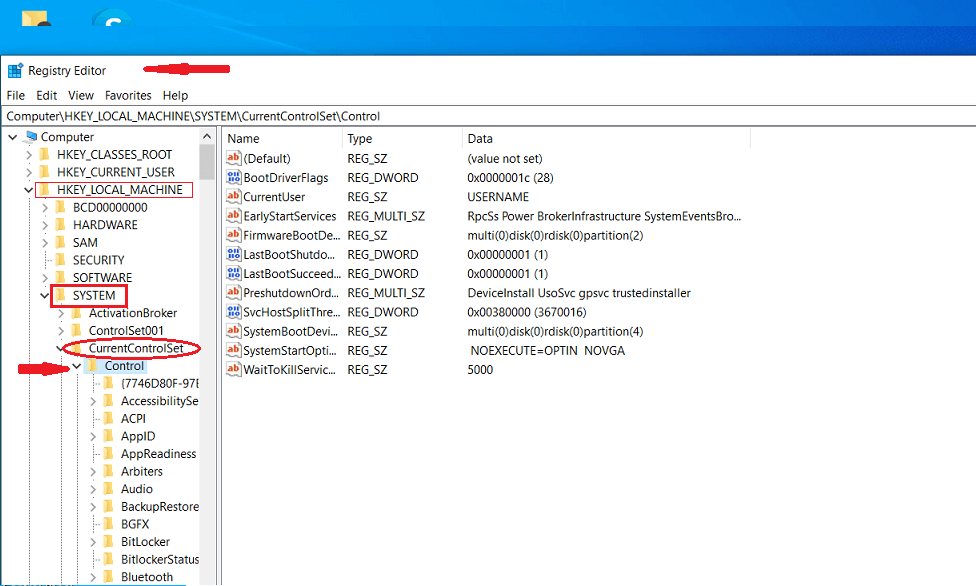
Task: Collapse the Control key chevron
Action: tap(77, 366)
